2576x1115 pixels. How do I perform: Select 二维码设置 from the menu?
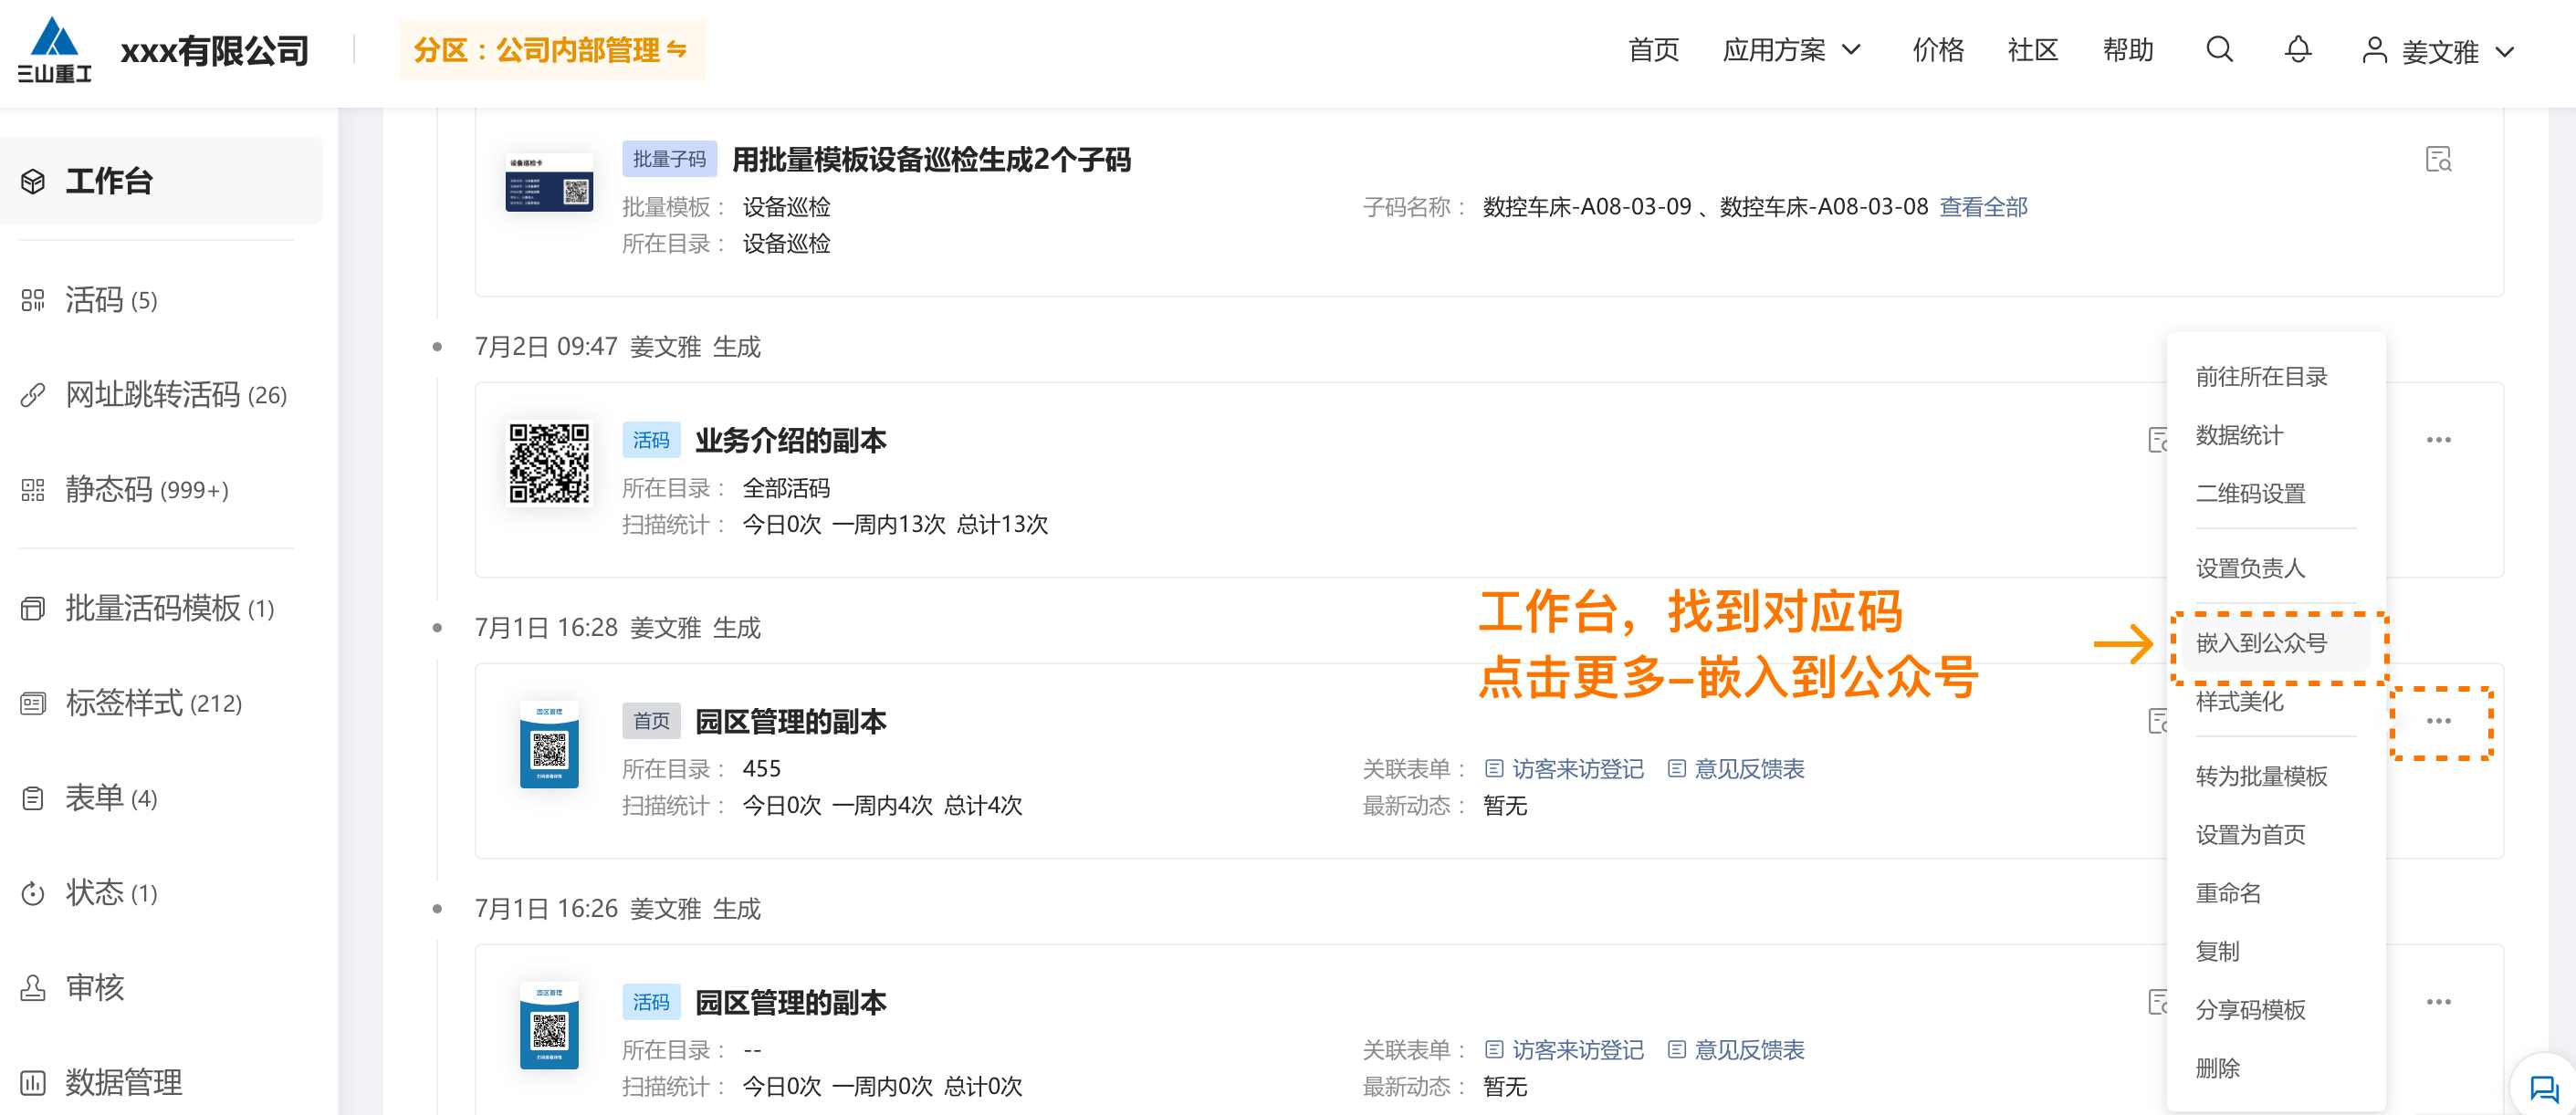pyautogui.click(x=2250, y=493)
